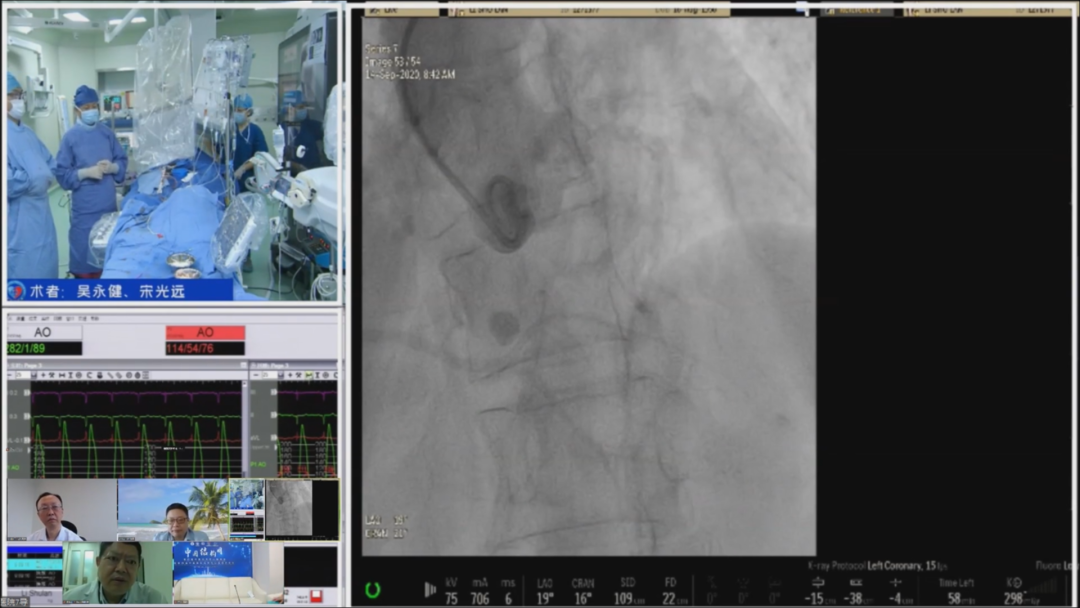
Task: Expand the purple lead channel arrow in left panel
Action: [27, 392]
